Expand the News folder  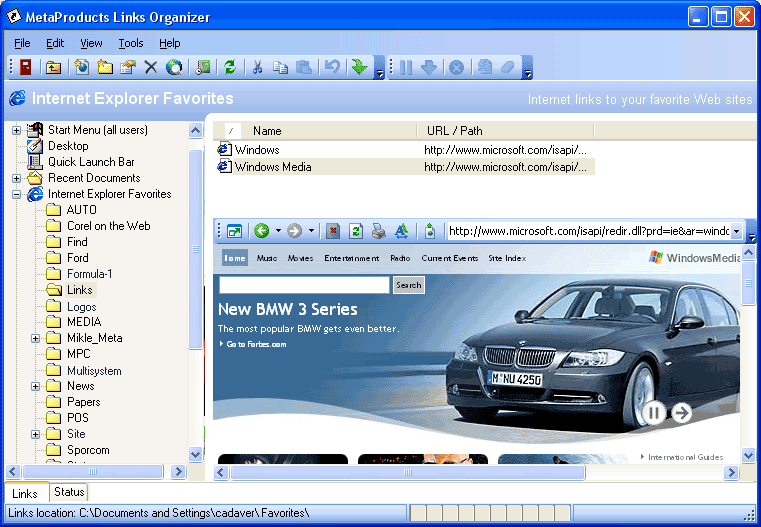35,386
